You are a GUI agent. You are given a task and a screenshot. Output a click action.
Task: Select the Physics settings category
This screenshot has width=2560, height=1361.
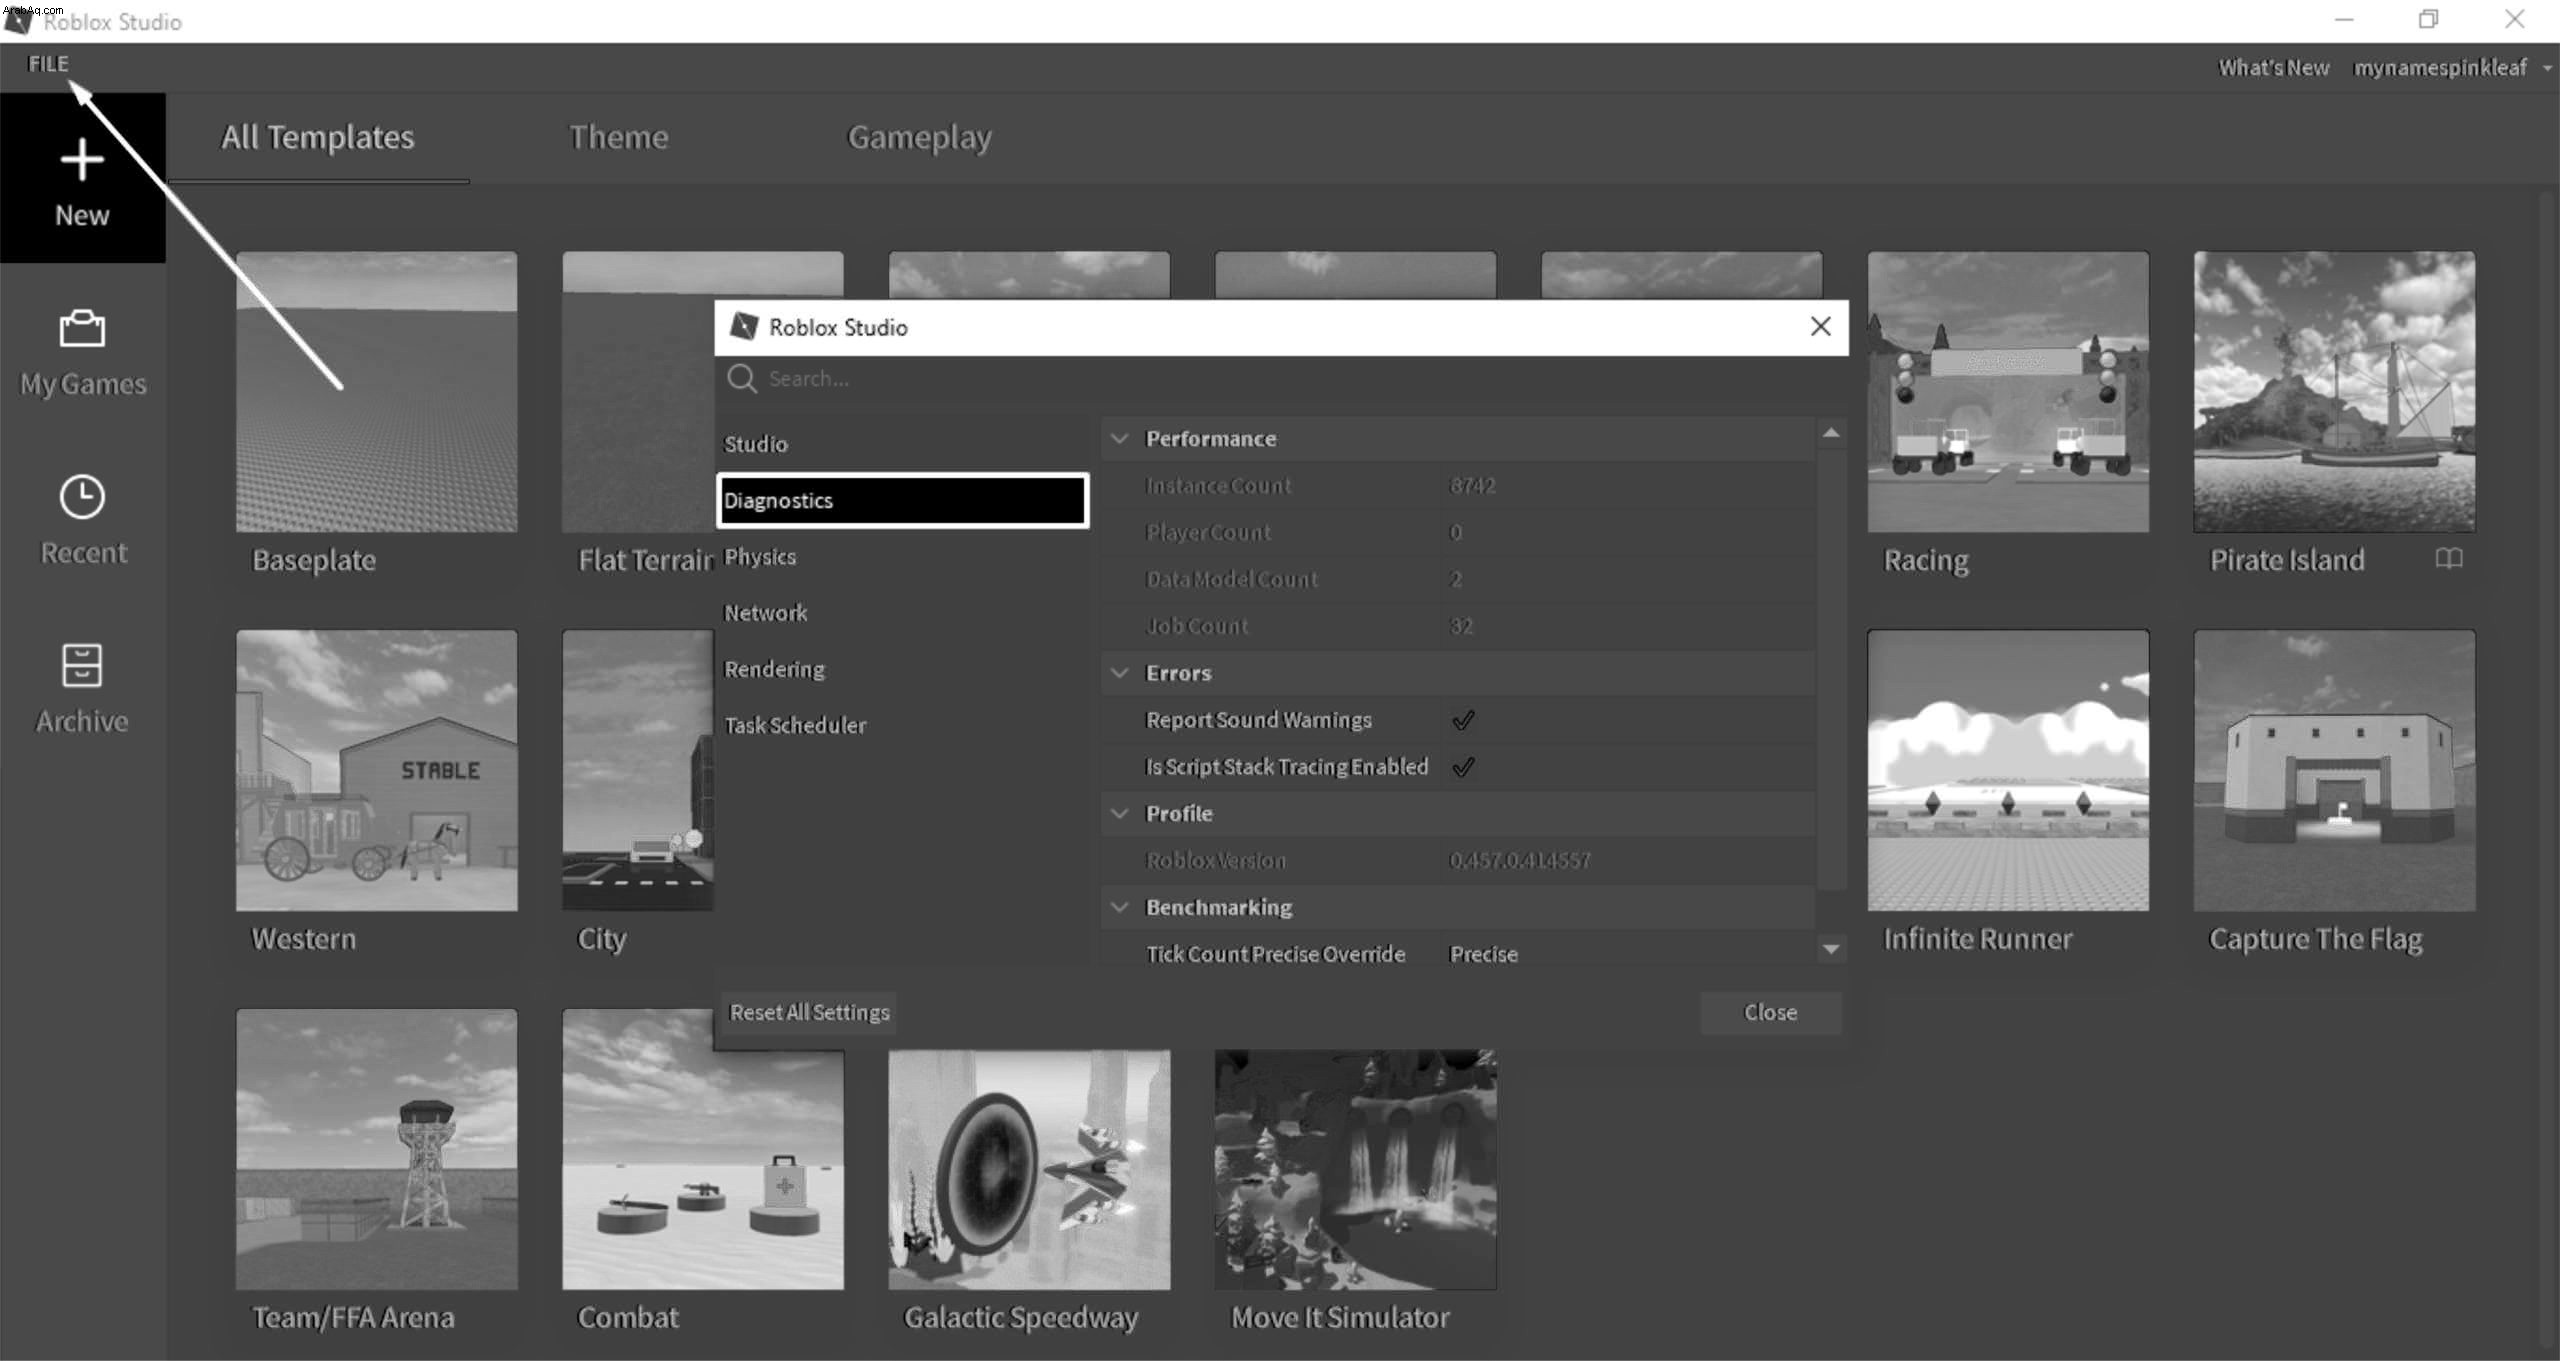pos(903,557)
